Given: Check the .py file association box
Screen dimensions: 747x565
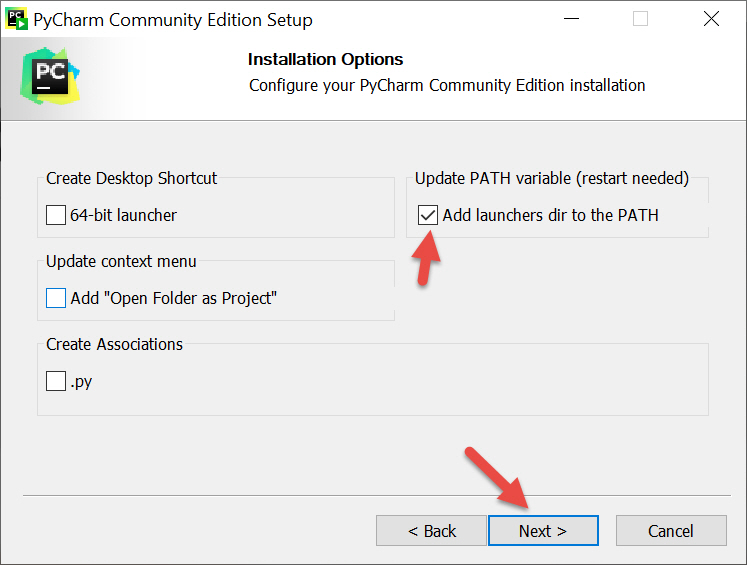Looking at the screenshot, I should click(x=56, y=381).
